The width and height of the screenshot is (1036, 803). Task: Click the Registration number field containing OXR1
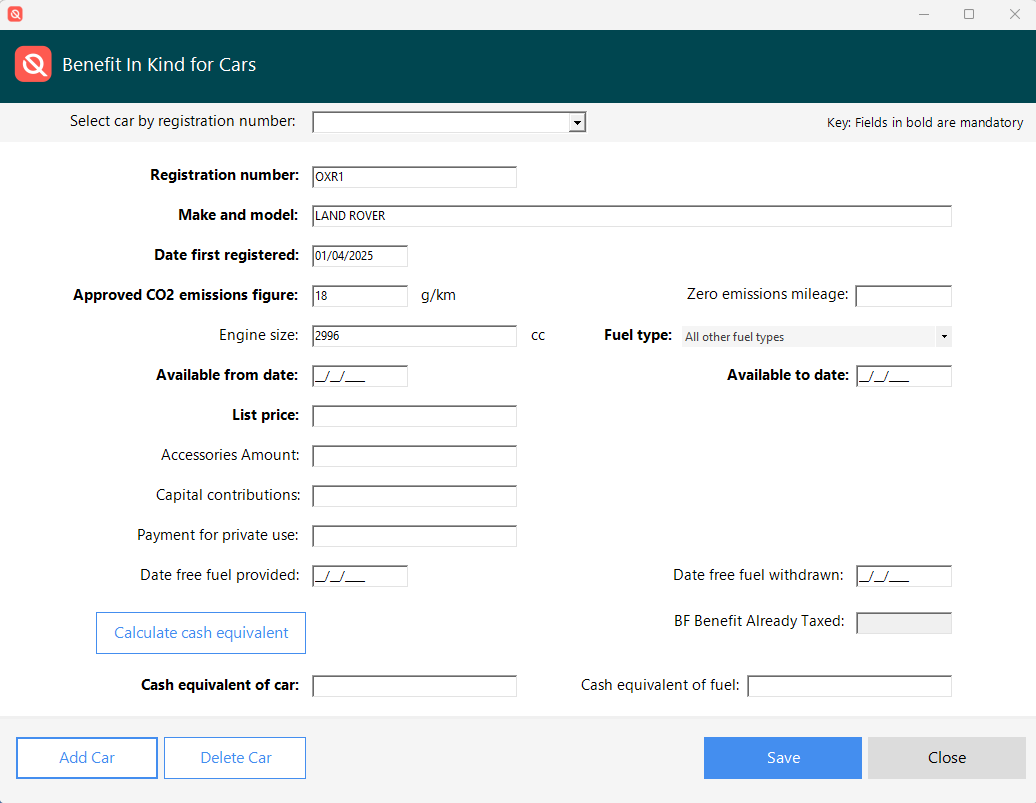[x=414, y=177]
